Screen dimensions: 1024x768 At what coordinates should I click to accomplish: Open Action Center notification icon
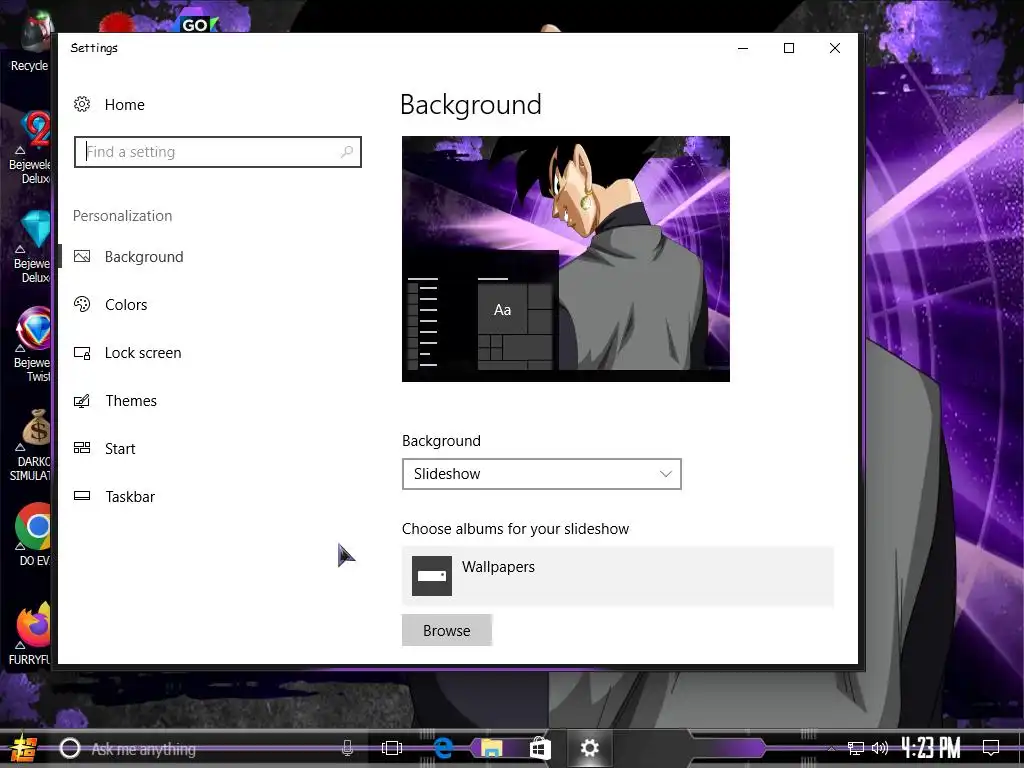click(x=991, y=748)
